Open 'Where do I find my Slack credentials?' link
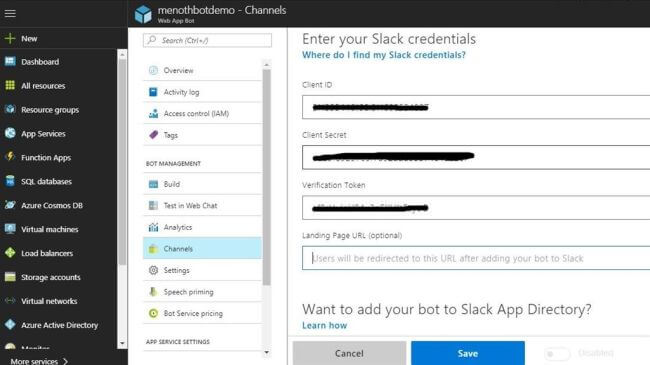 pos(384,55)
